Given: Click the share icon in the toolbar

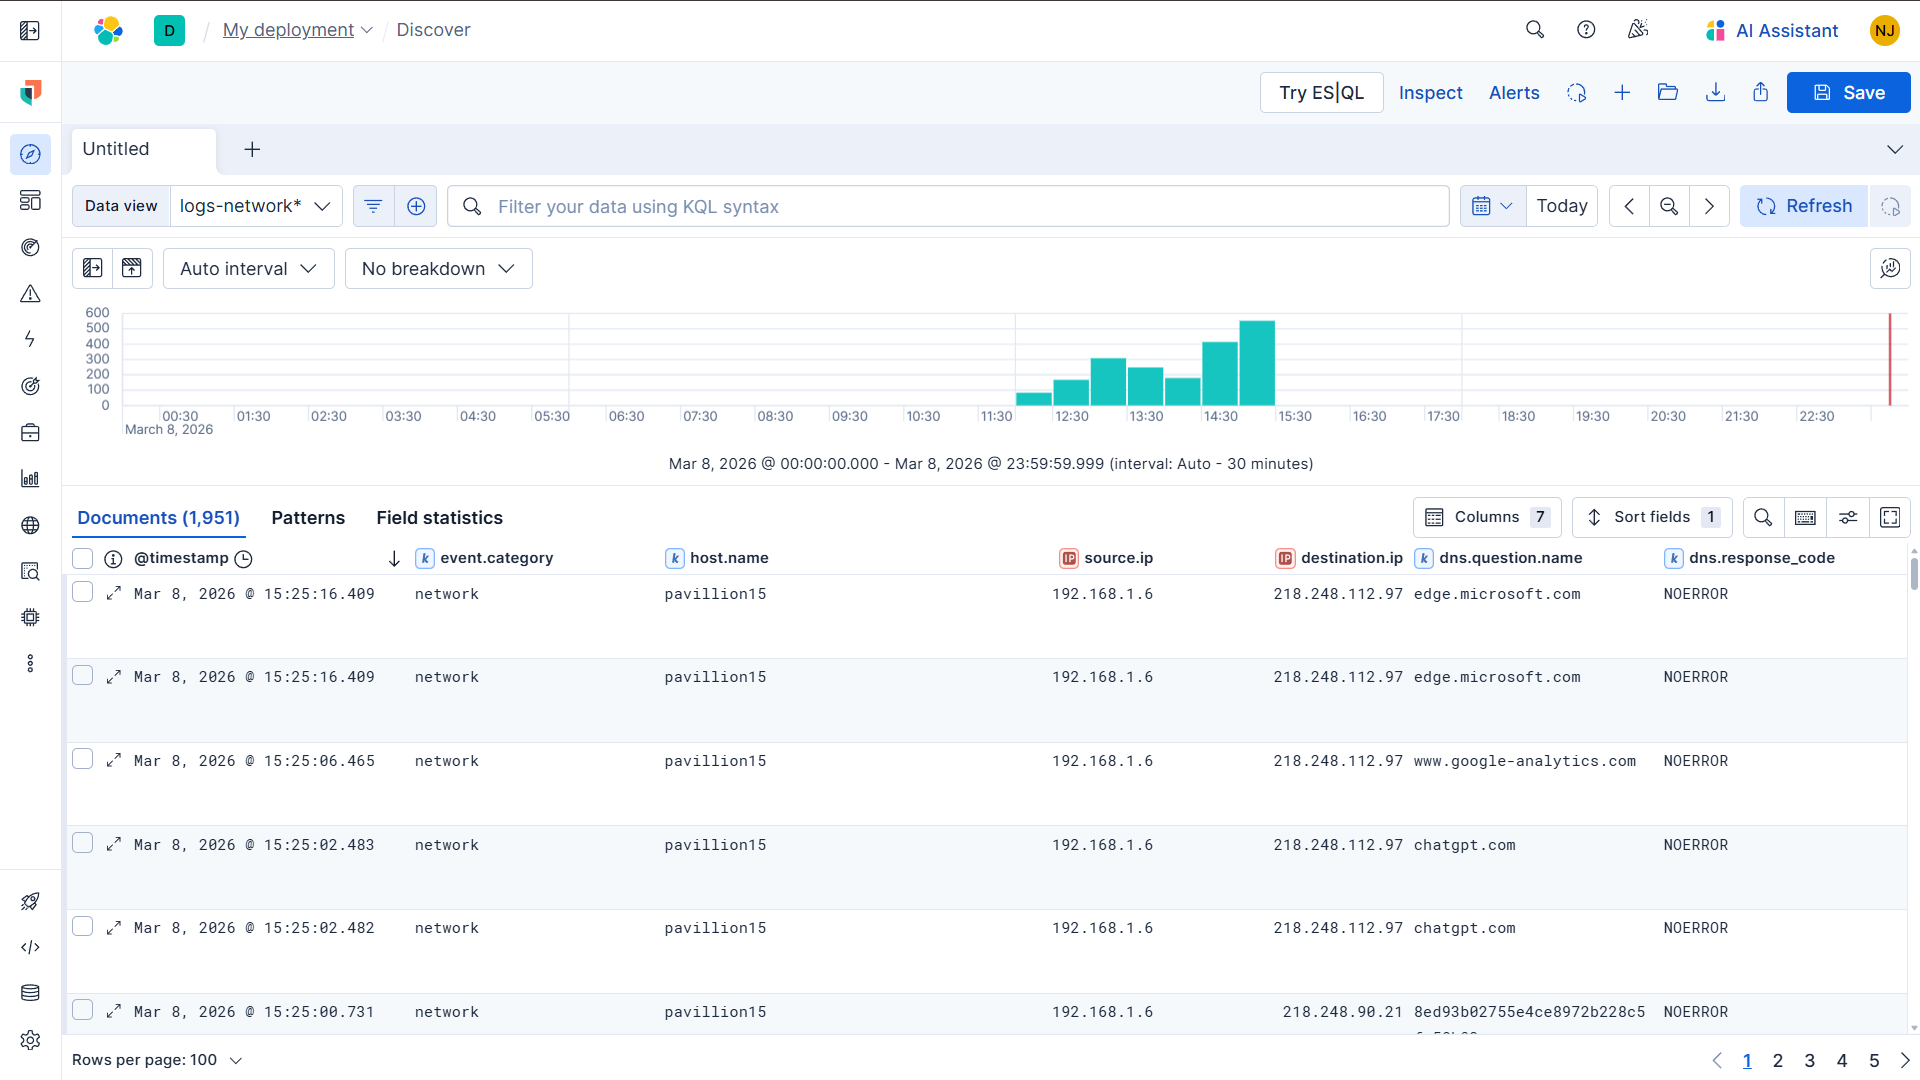Looking at the screenshot, I should (x=1760, y=92).
